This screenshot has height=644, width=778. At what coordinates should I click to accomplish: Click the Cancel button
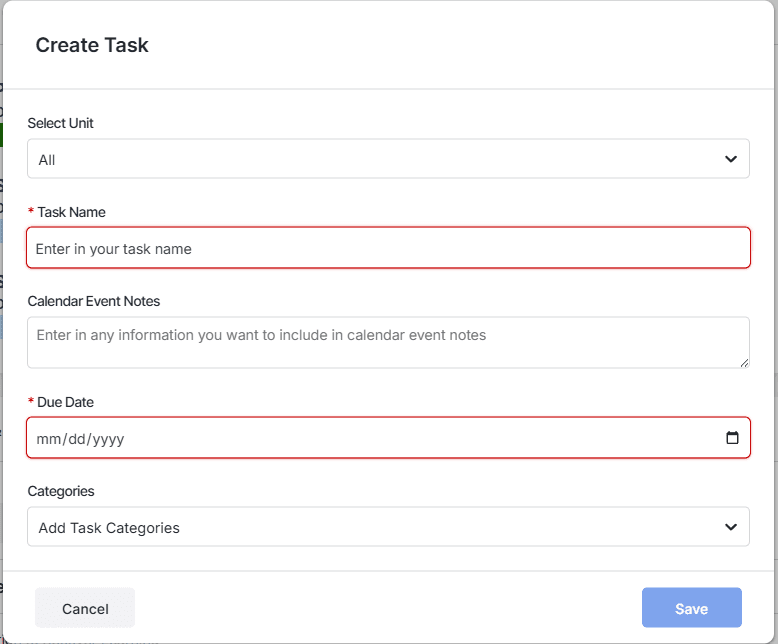[x=85, y=608]
